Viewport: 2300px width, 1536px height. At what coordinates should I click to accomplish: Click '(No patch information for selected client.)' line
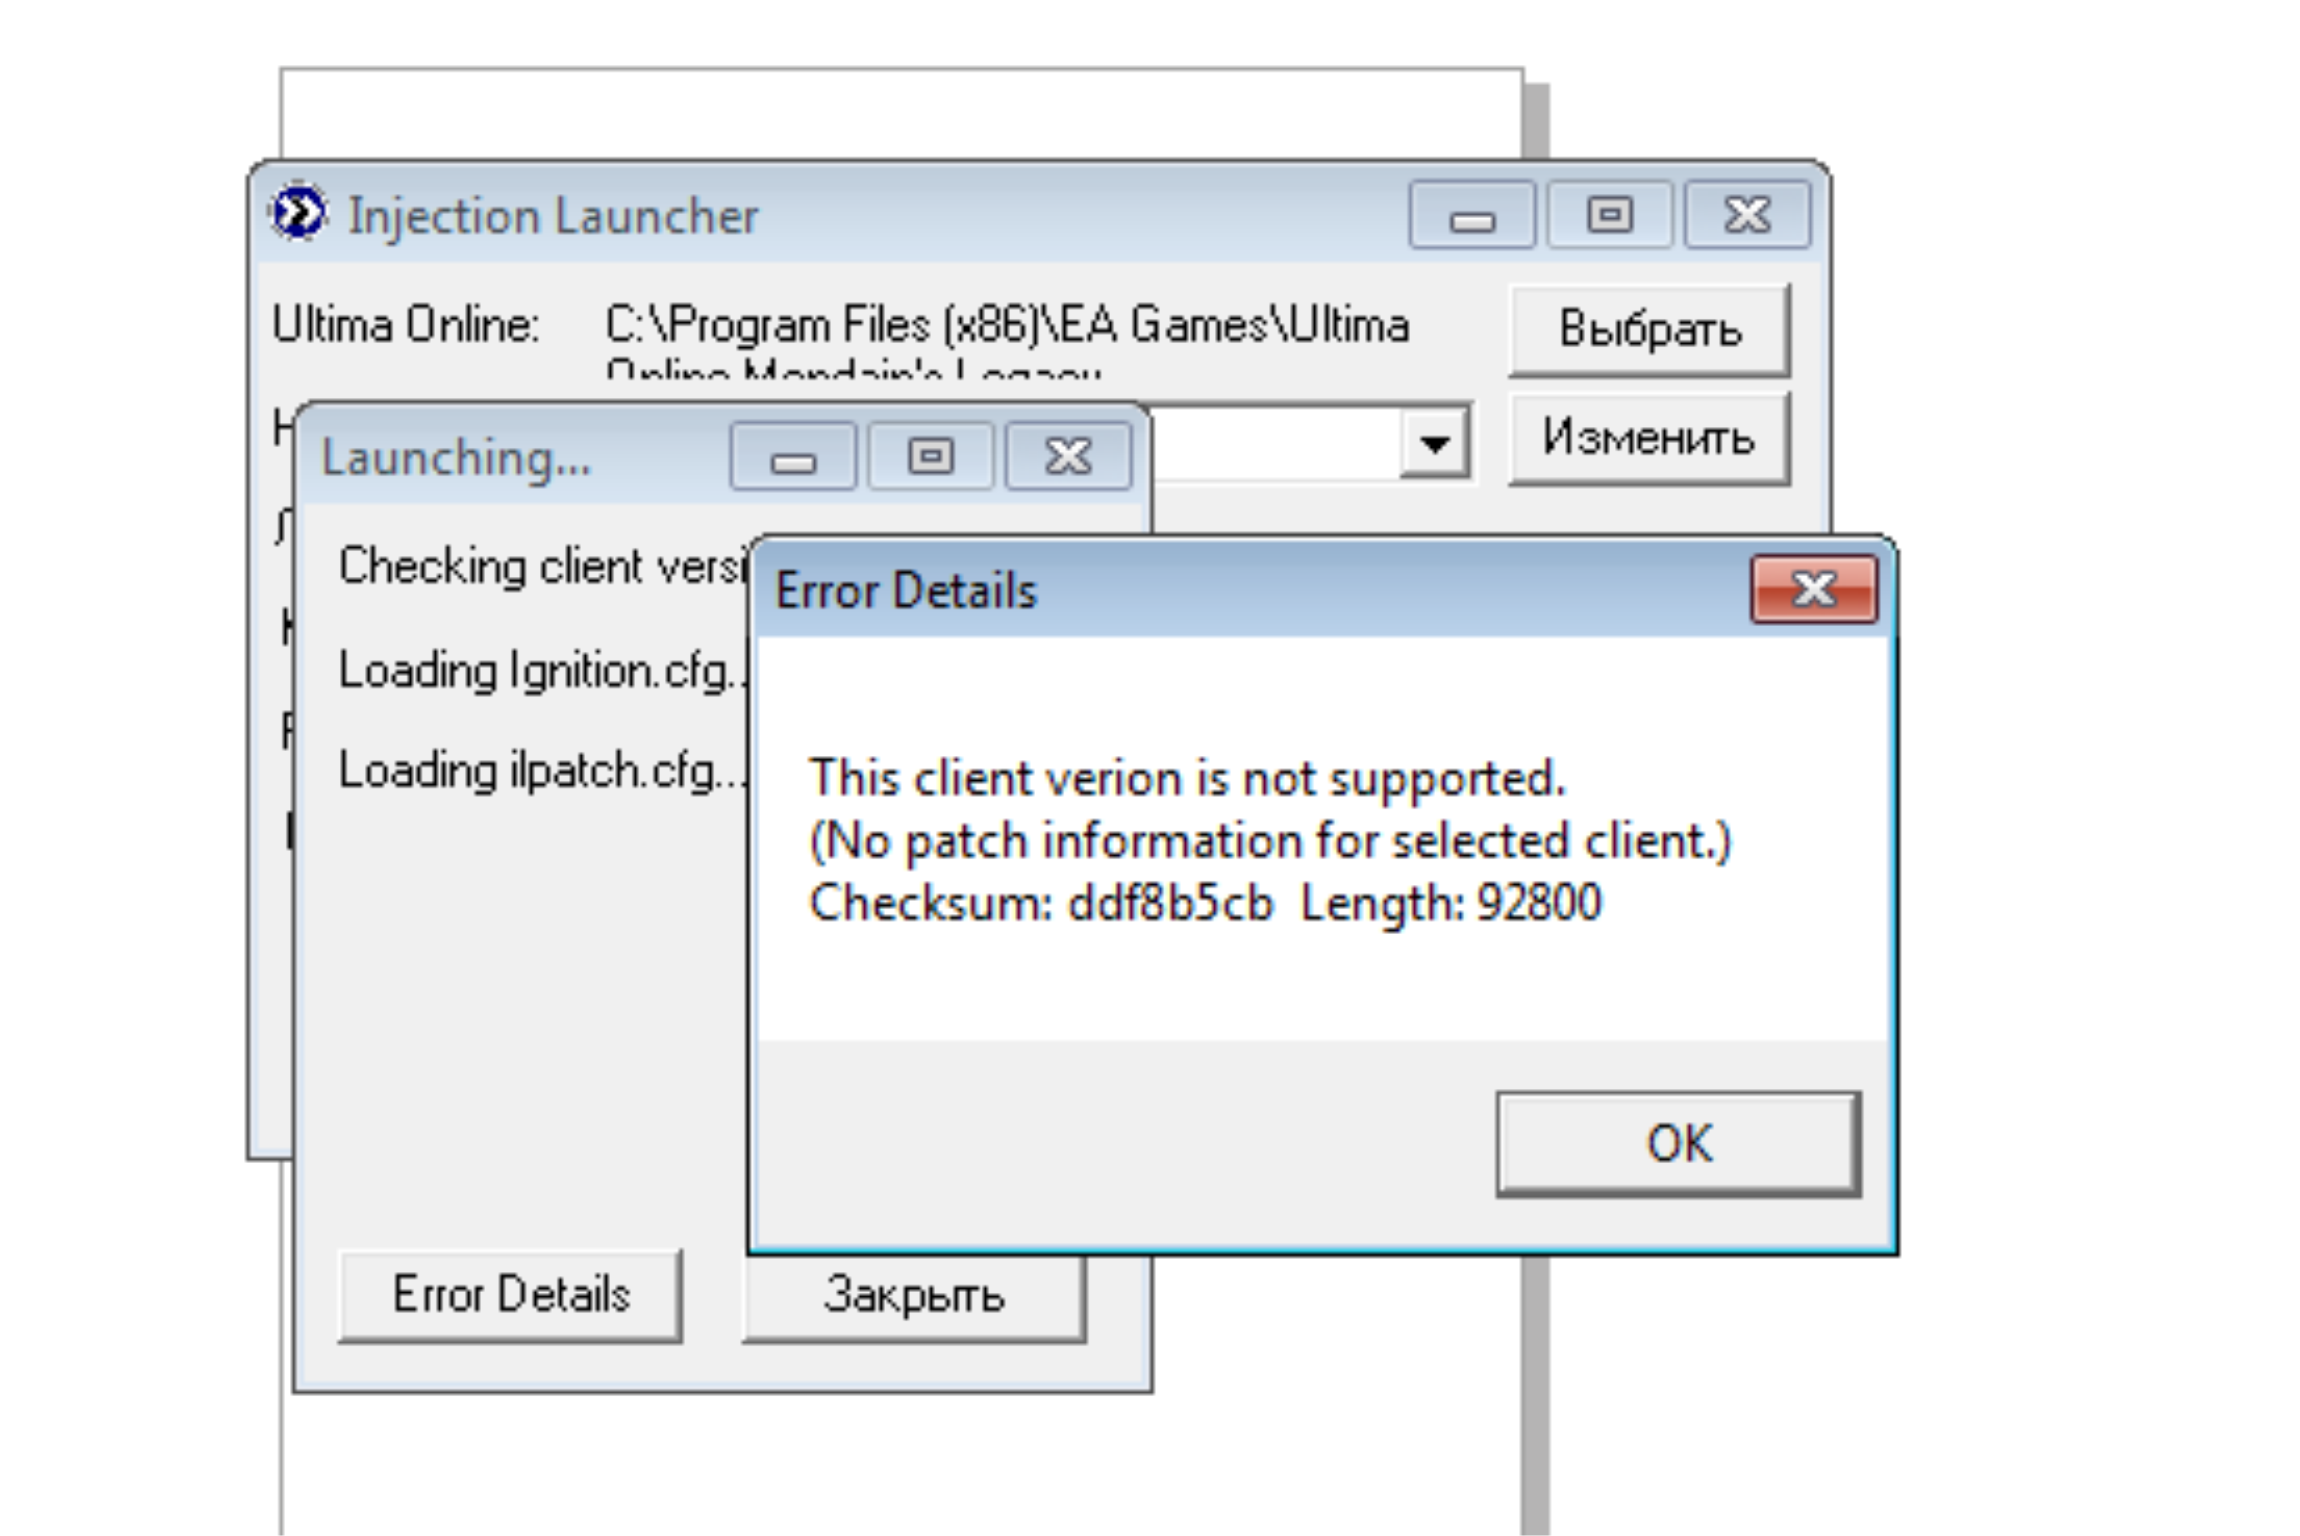pyautogui.click(x=1270, y=840)
